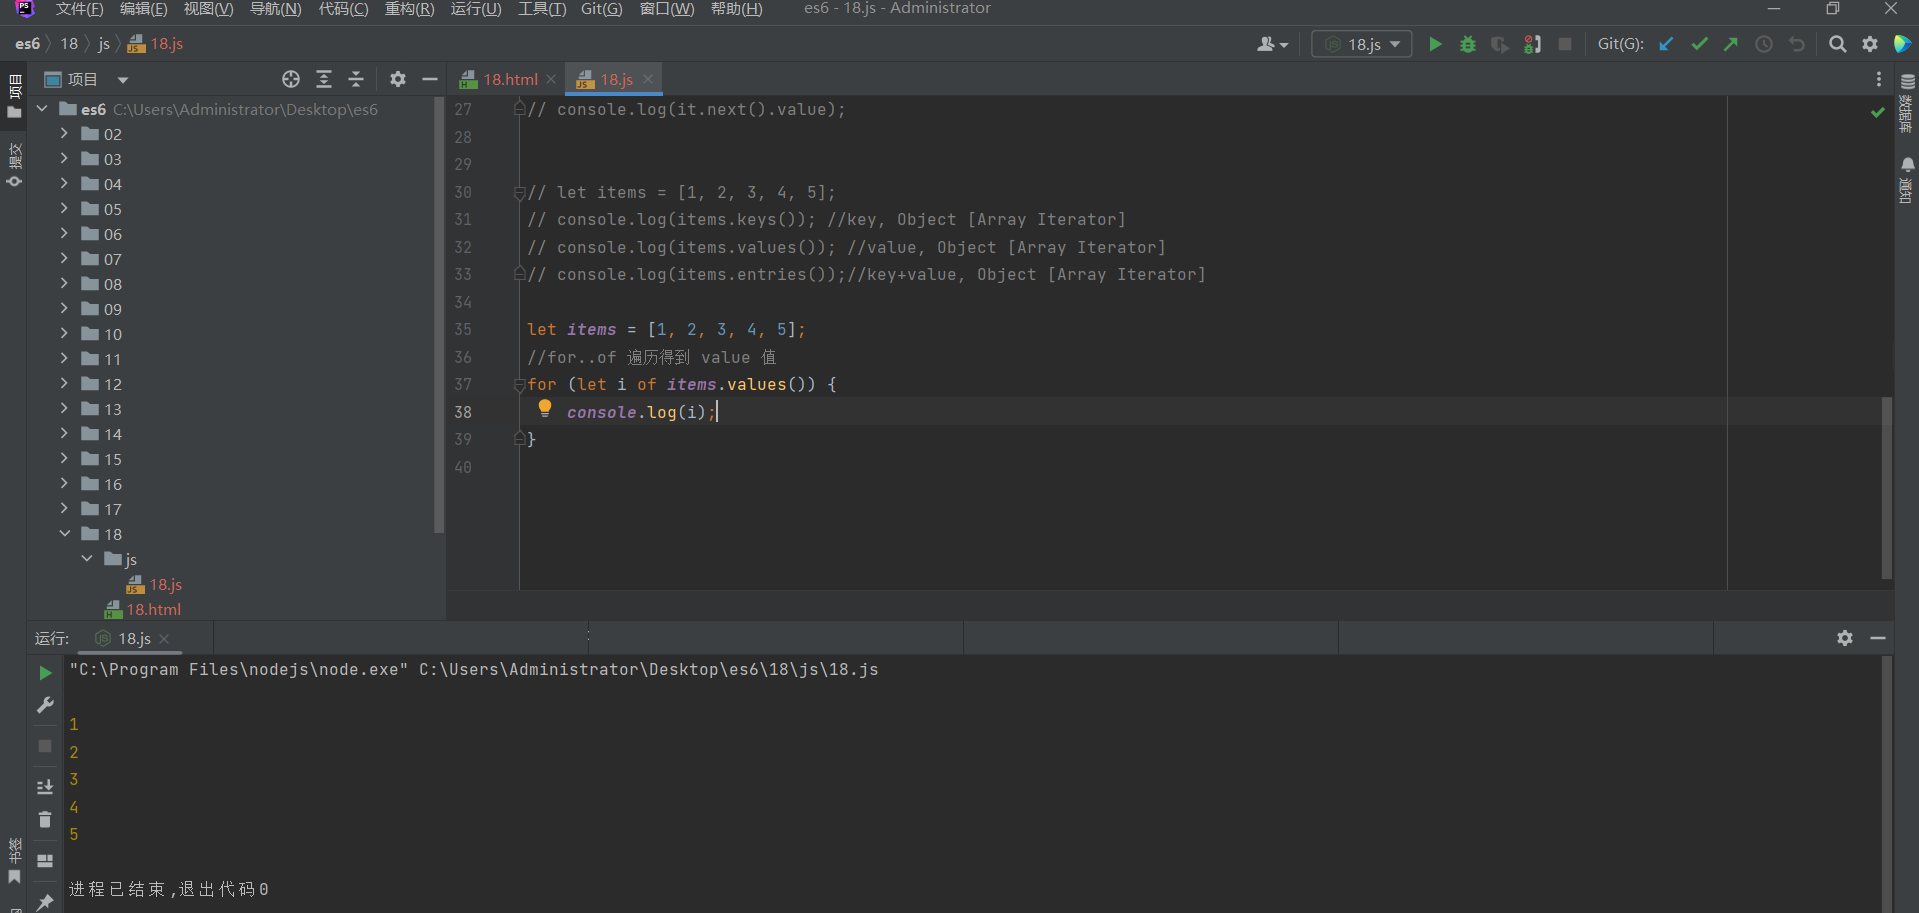Open the 项目 view dropdown arrow
This screenshot has height=913, width=1919.
pyautogui.click(x=123, y=80)
